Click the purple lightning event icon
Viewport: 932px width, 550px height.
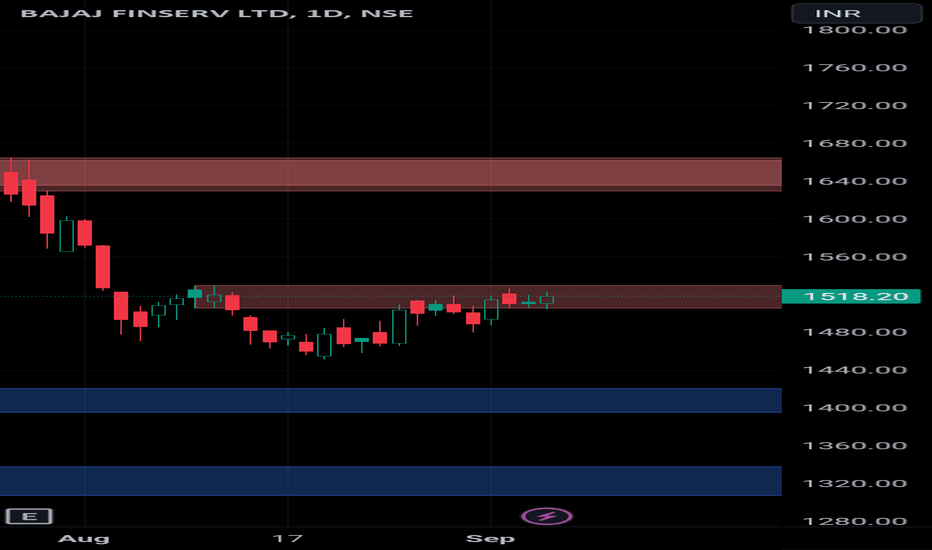(x=547, y=516)
